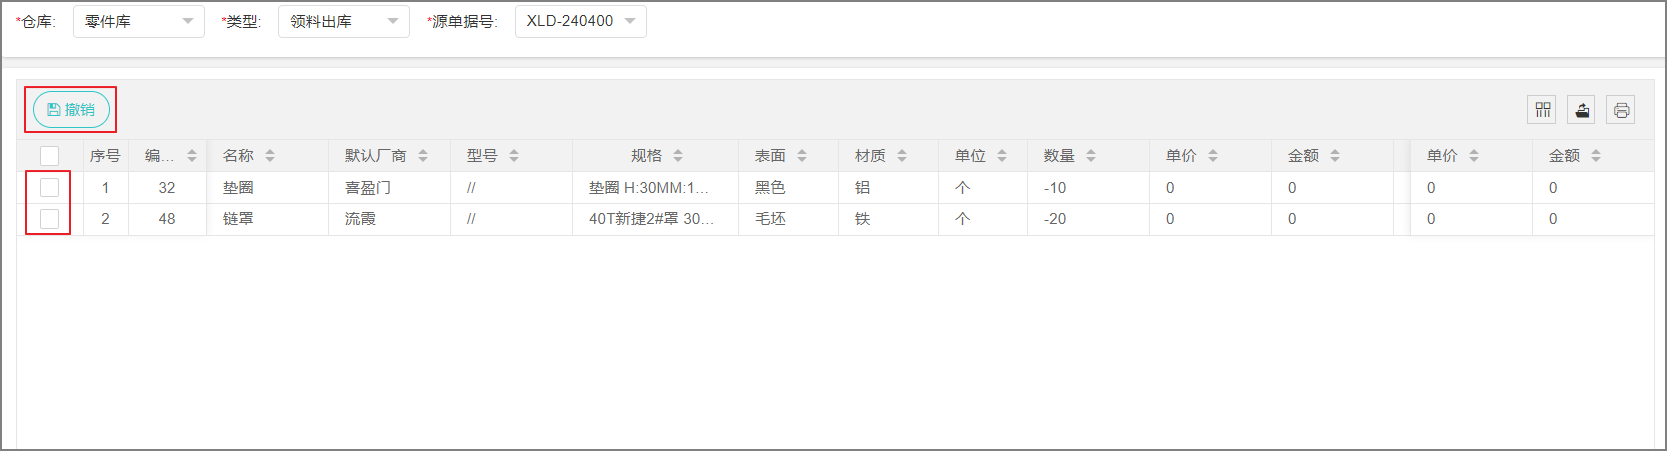Sort by 材质 column arrows
This screenshot has height=451, width=1667.
coord(902,156)
